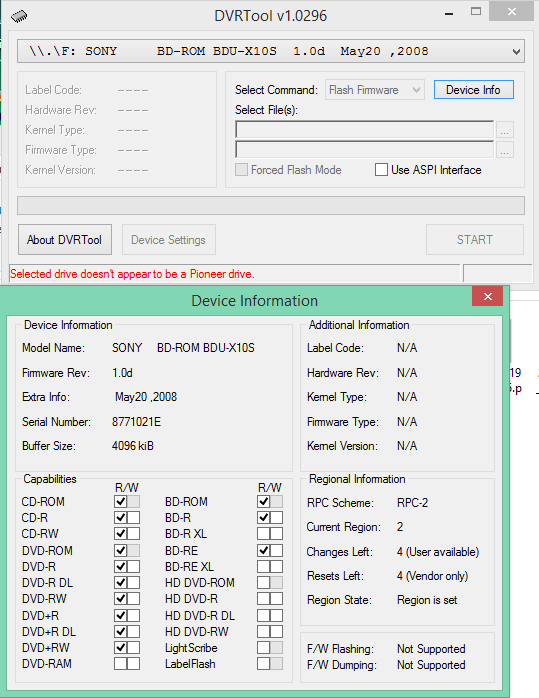
Task: Click the RPC Scheme value RPC-2
Action: pyautogui.click(x=413, y=503)
